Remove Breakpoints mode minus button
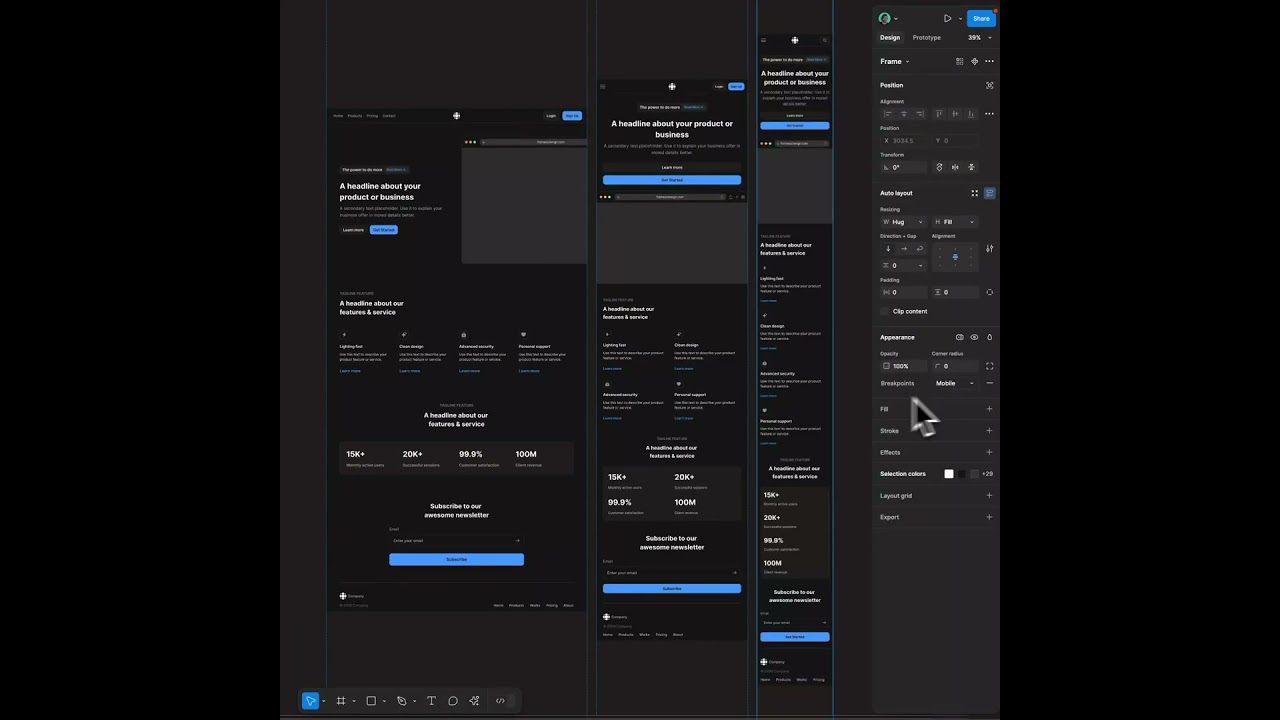The width and height of the screenshot is (1280, 720). [x=989, y=383]
